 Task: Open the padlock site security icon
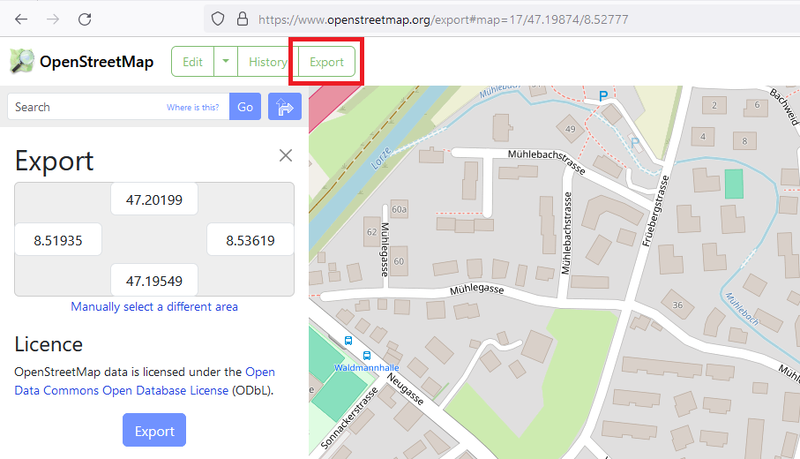(243, 19)
